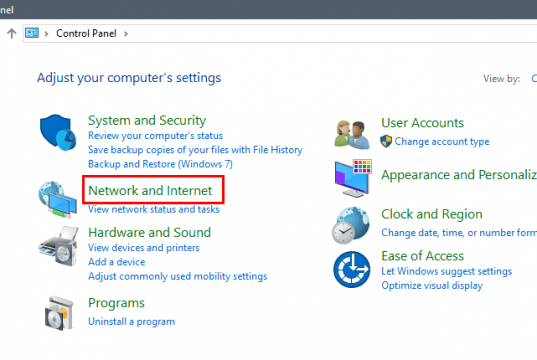
Task: Click the Hardware and Sound printer icon
Action: click(58, 246)
